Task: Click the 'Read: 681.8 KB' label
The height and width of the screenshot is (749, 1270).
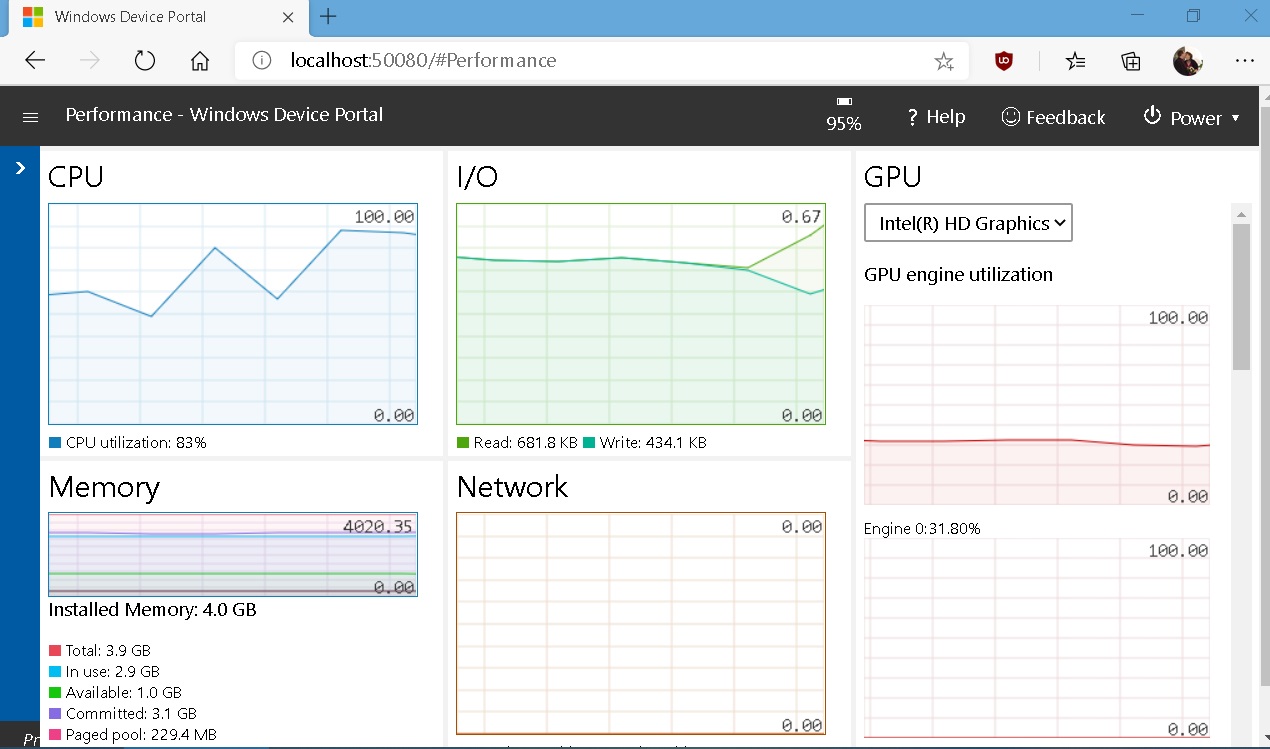Action: 526,442
